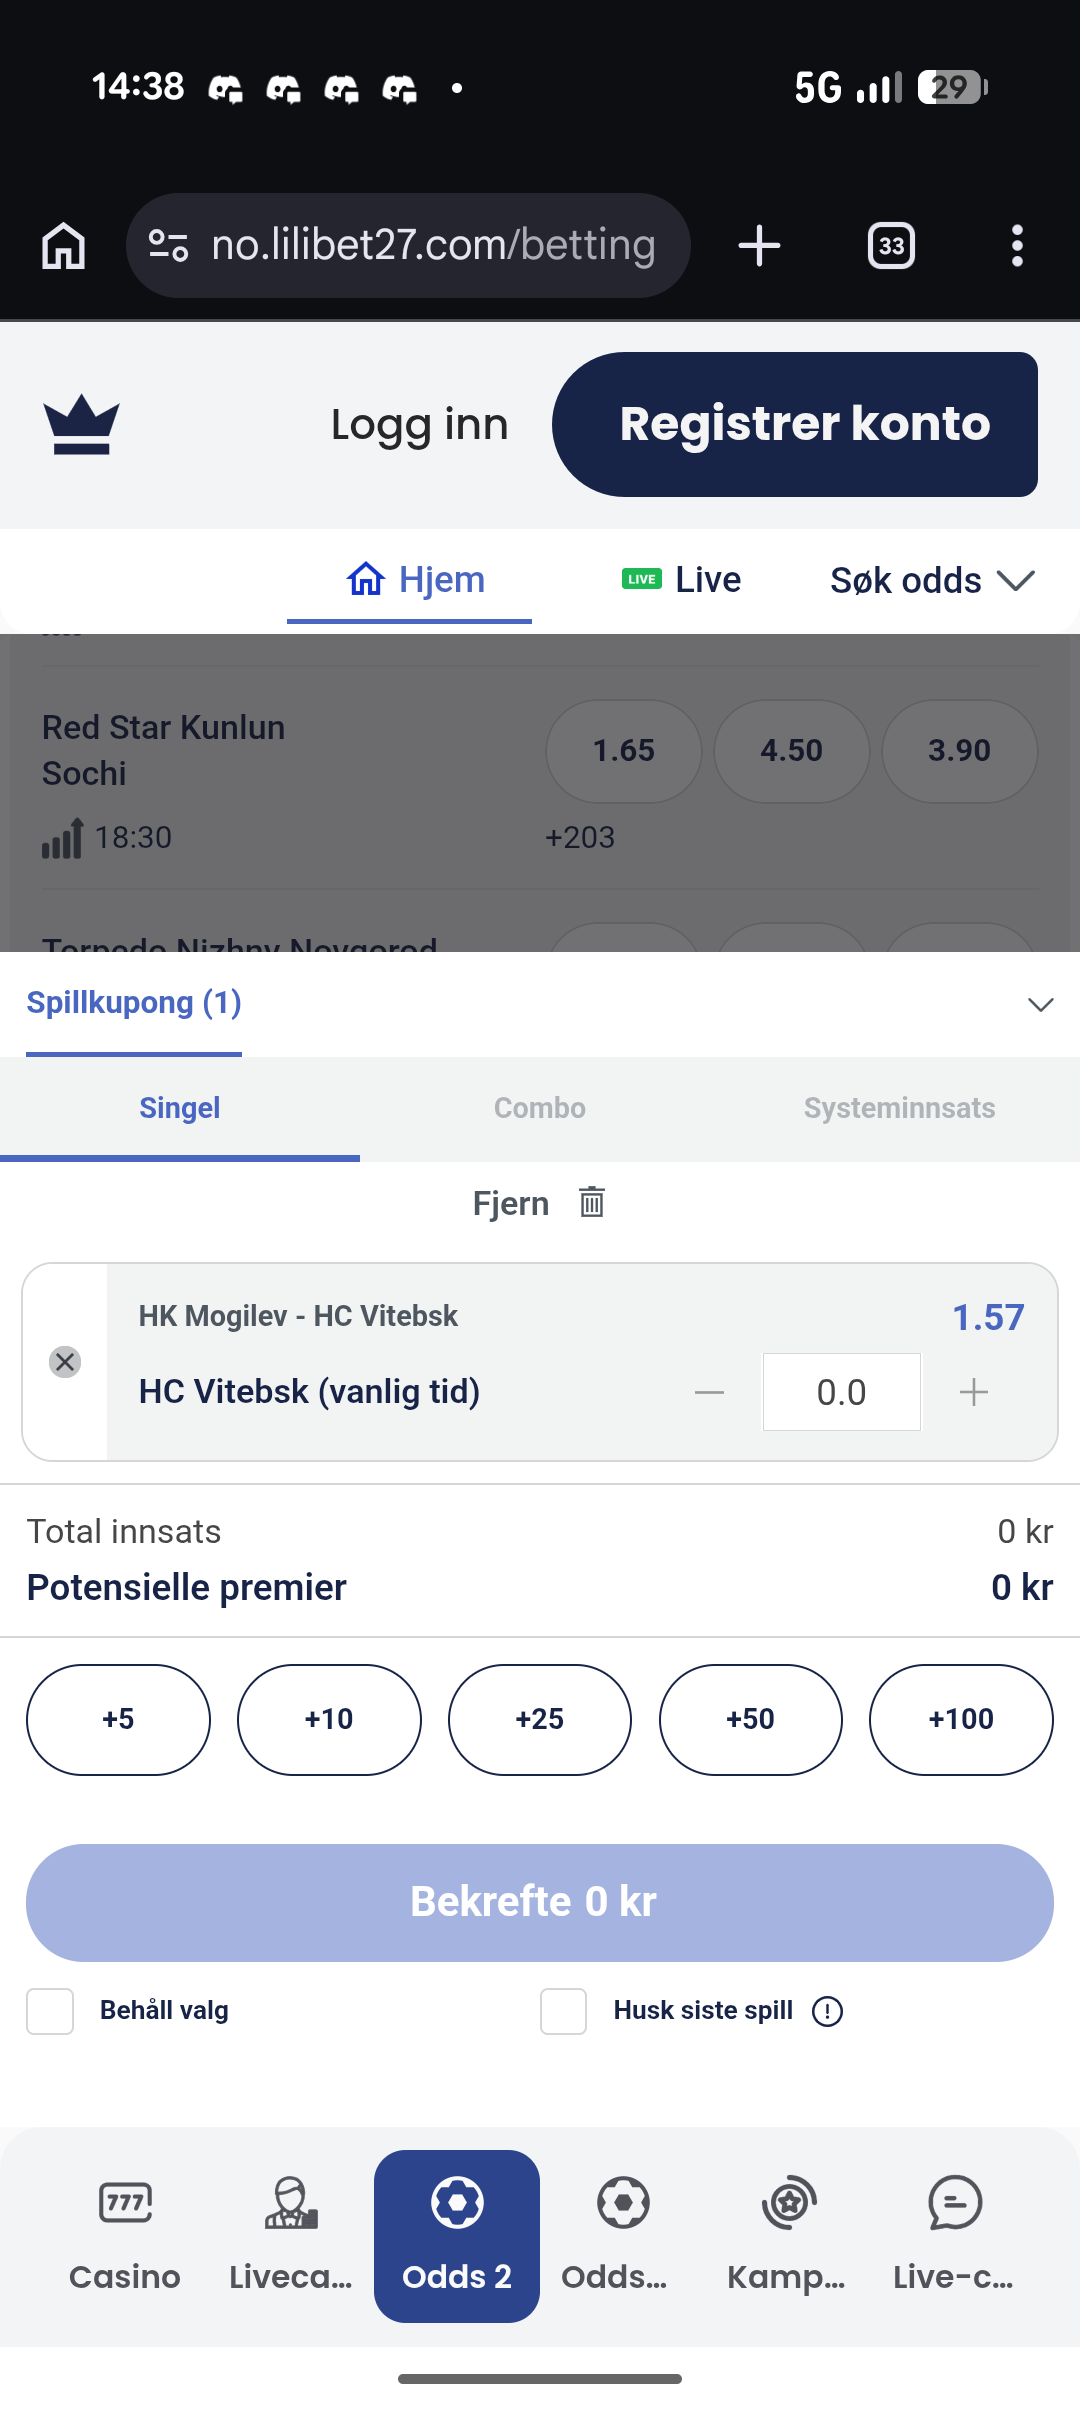Image resolution: width=1080 pixels, height=2410 pixels.
Task: Collapse the Spillkupong panel chevron
Action: coord(1041,1004)
